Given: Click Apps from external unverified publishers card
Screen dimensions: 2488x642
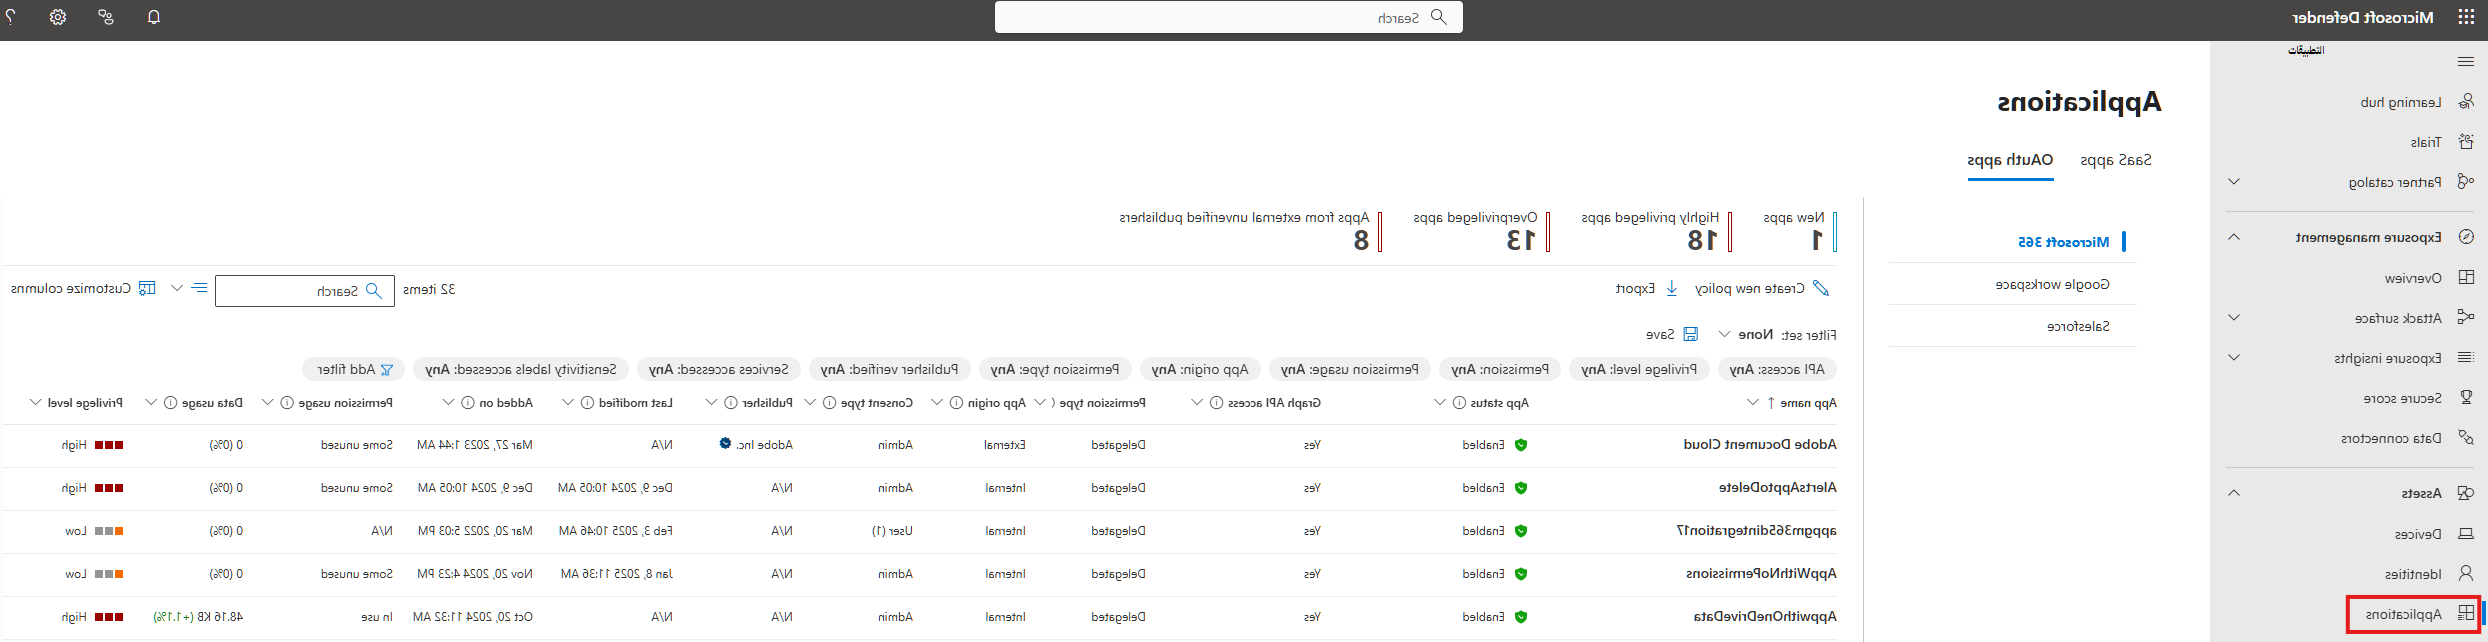Looking at the screenshot, I should [x=1251, y=232].
